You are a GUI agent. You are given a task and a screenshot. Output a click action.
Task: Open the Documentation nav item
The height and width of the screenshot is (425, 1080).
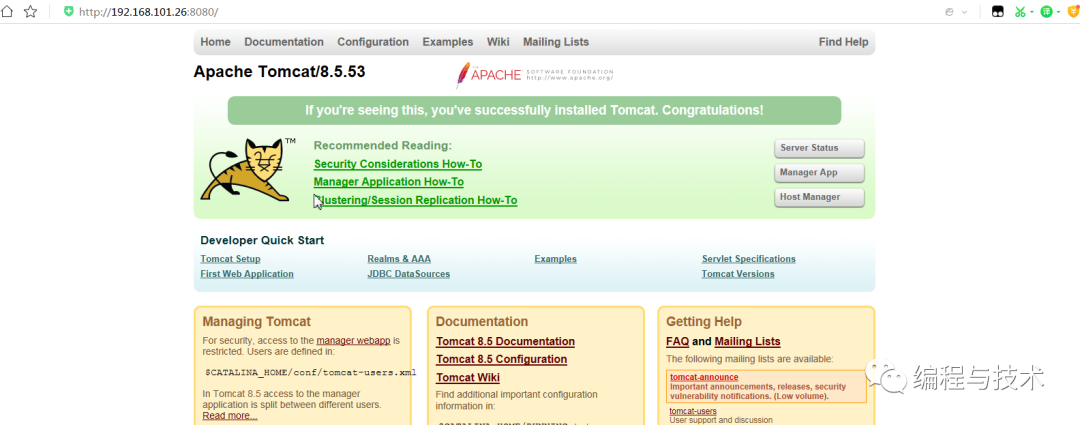(x=284, y=42)
